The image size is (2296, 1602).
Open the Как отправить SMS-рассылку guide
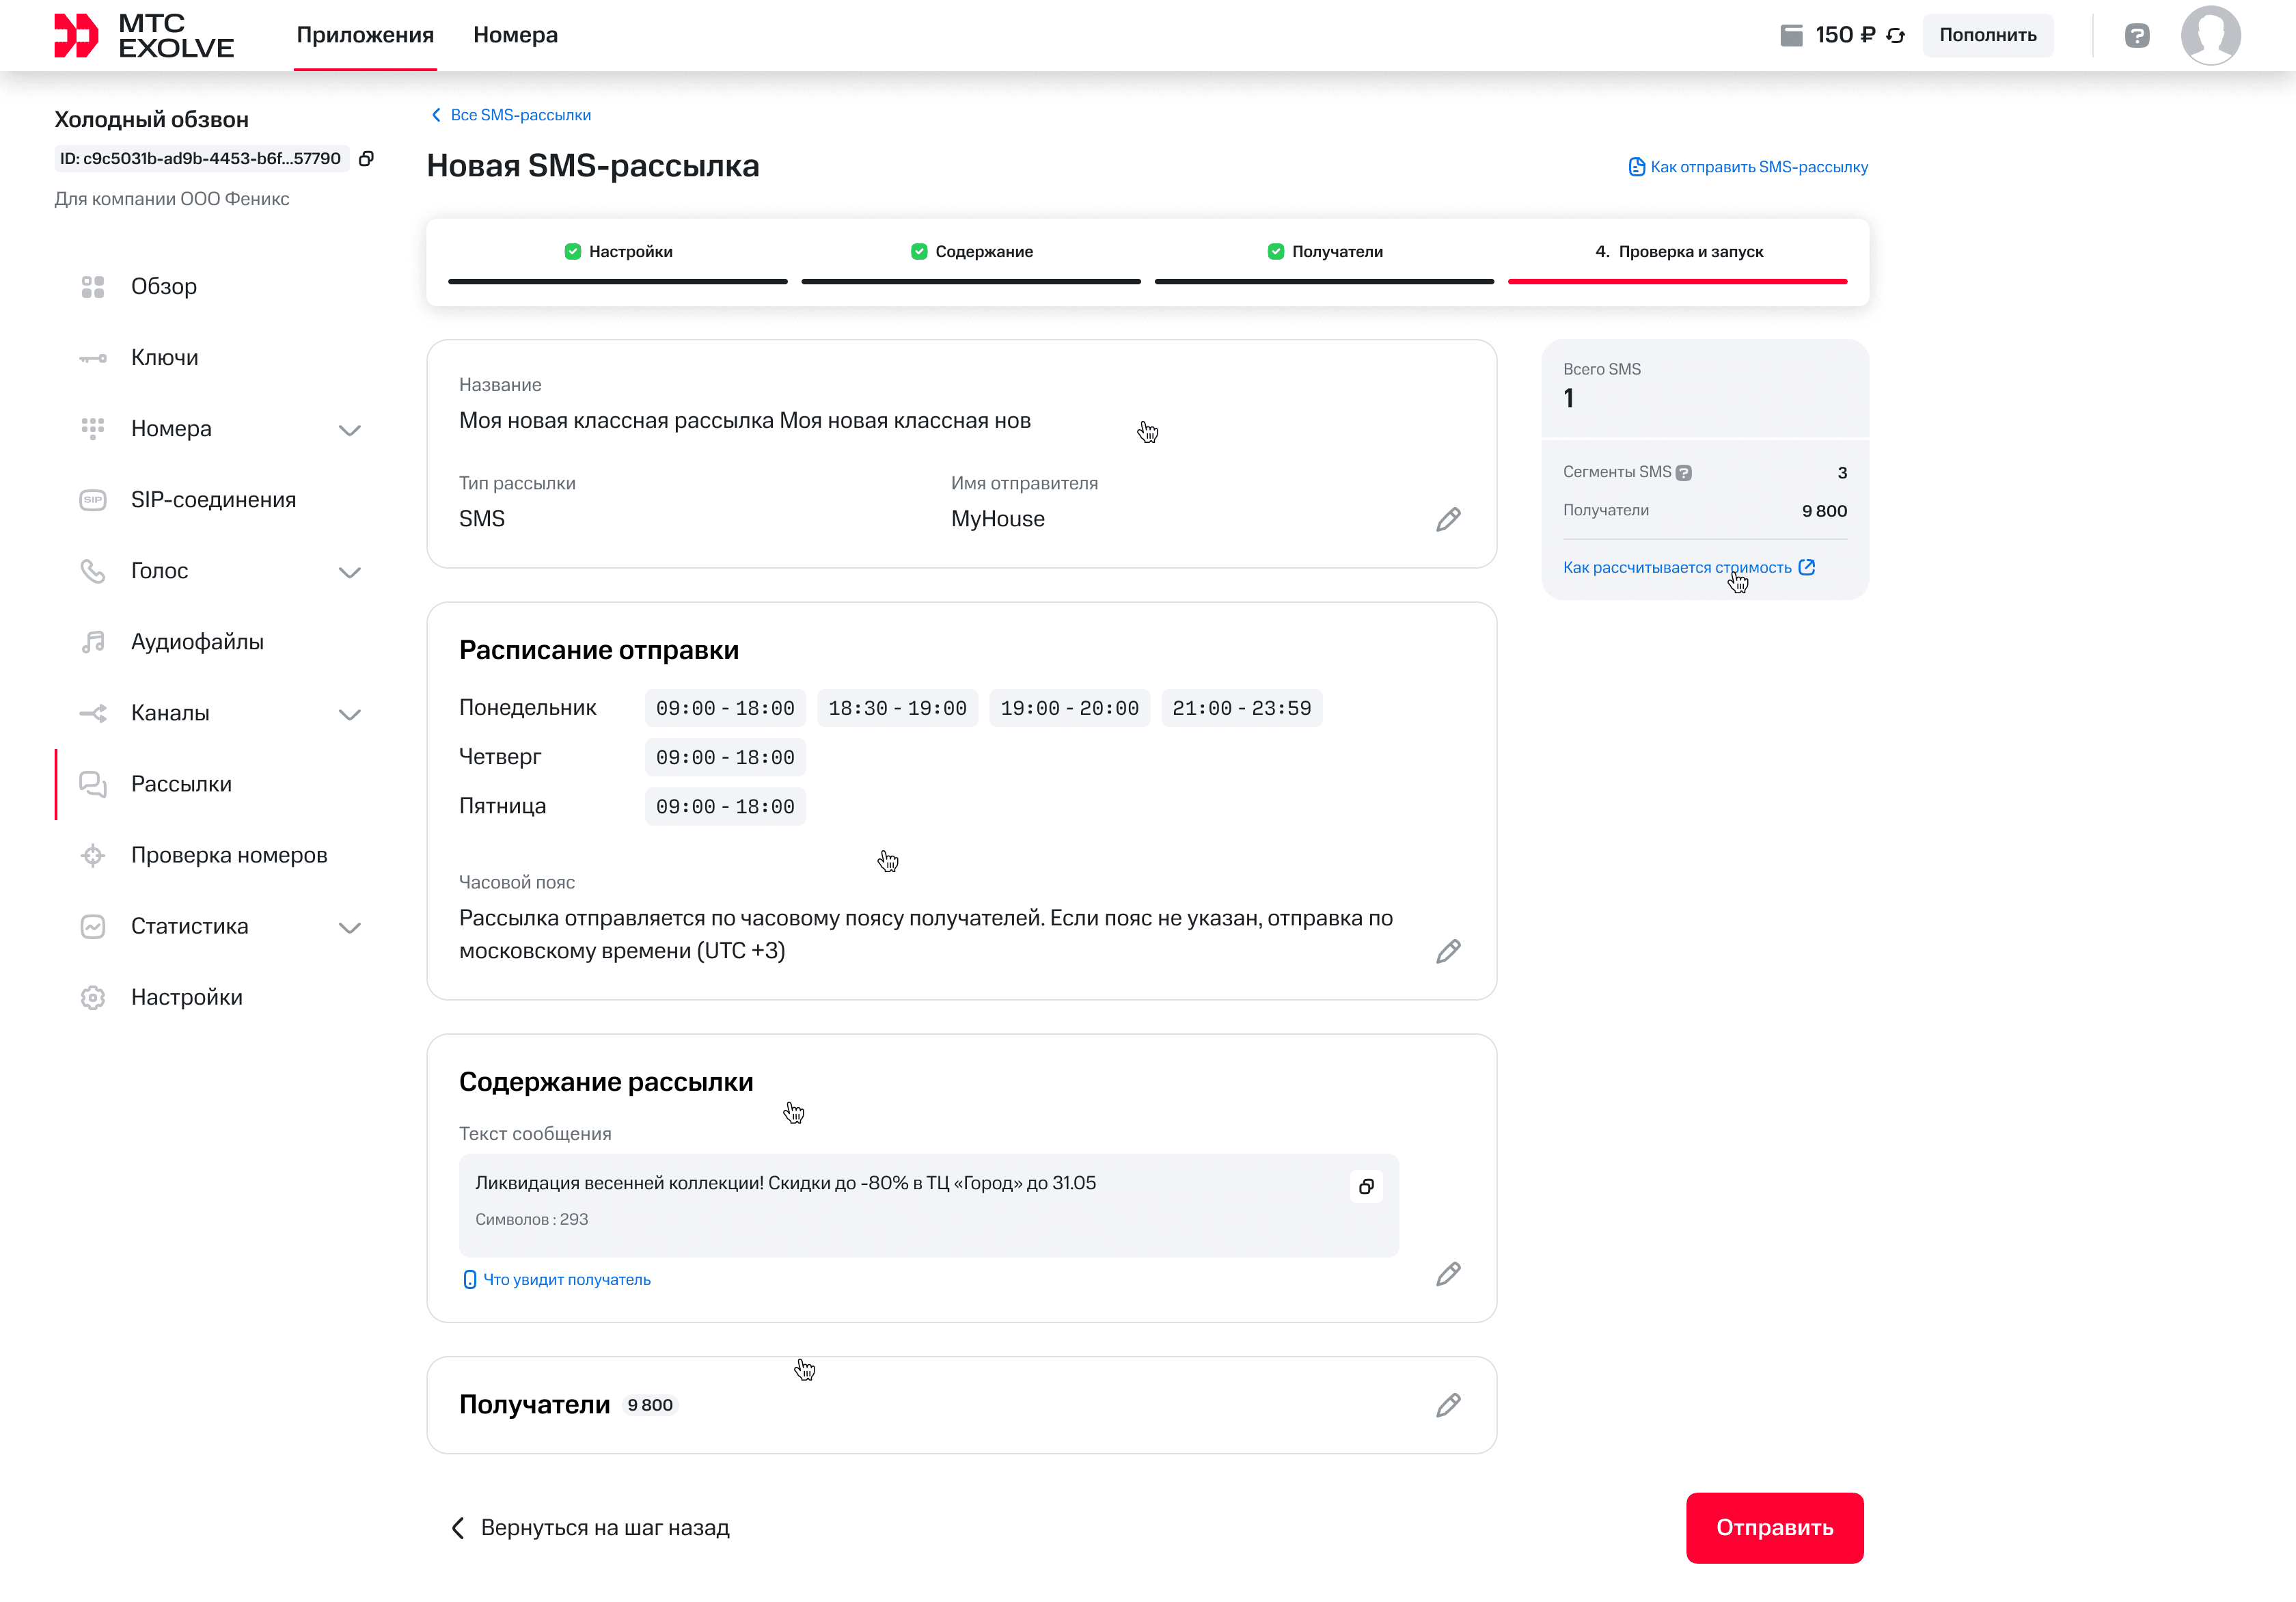pos(1748,167)
